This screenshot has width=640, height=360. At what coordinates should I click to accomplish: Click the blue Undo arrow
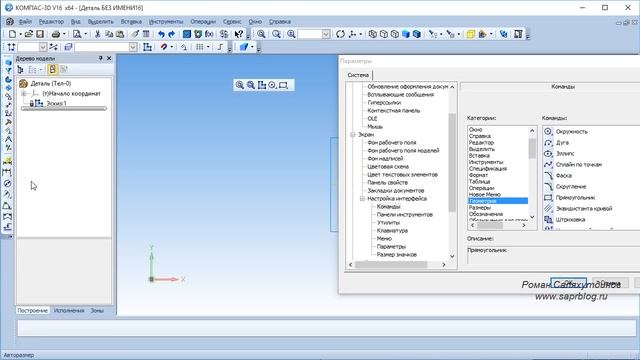pos(161,34)
